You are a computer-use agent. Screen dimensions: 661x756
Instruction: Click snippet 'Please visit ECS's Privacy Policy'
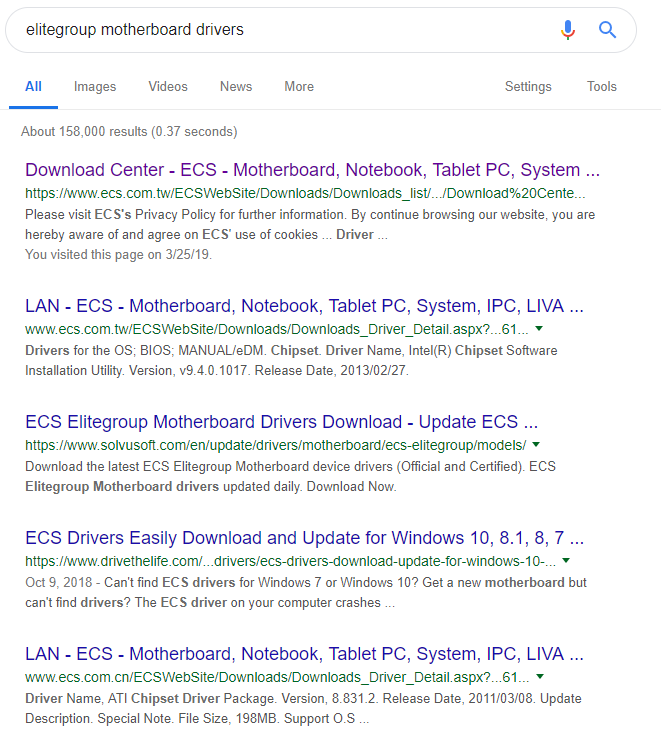click(x=310, y=225)
